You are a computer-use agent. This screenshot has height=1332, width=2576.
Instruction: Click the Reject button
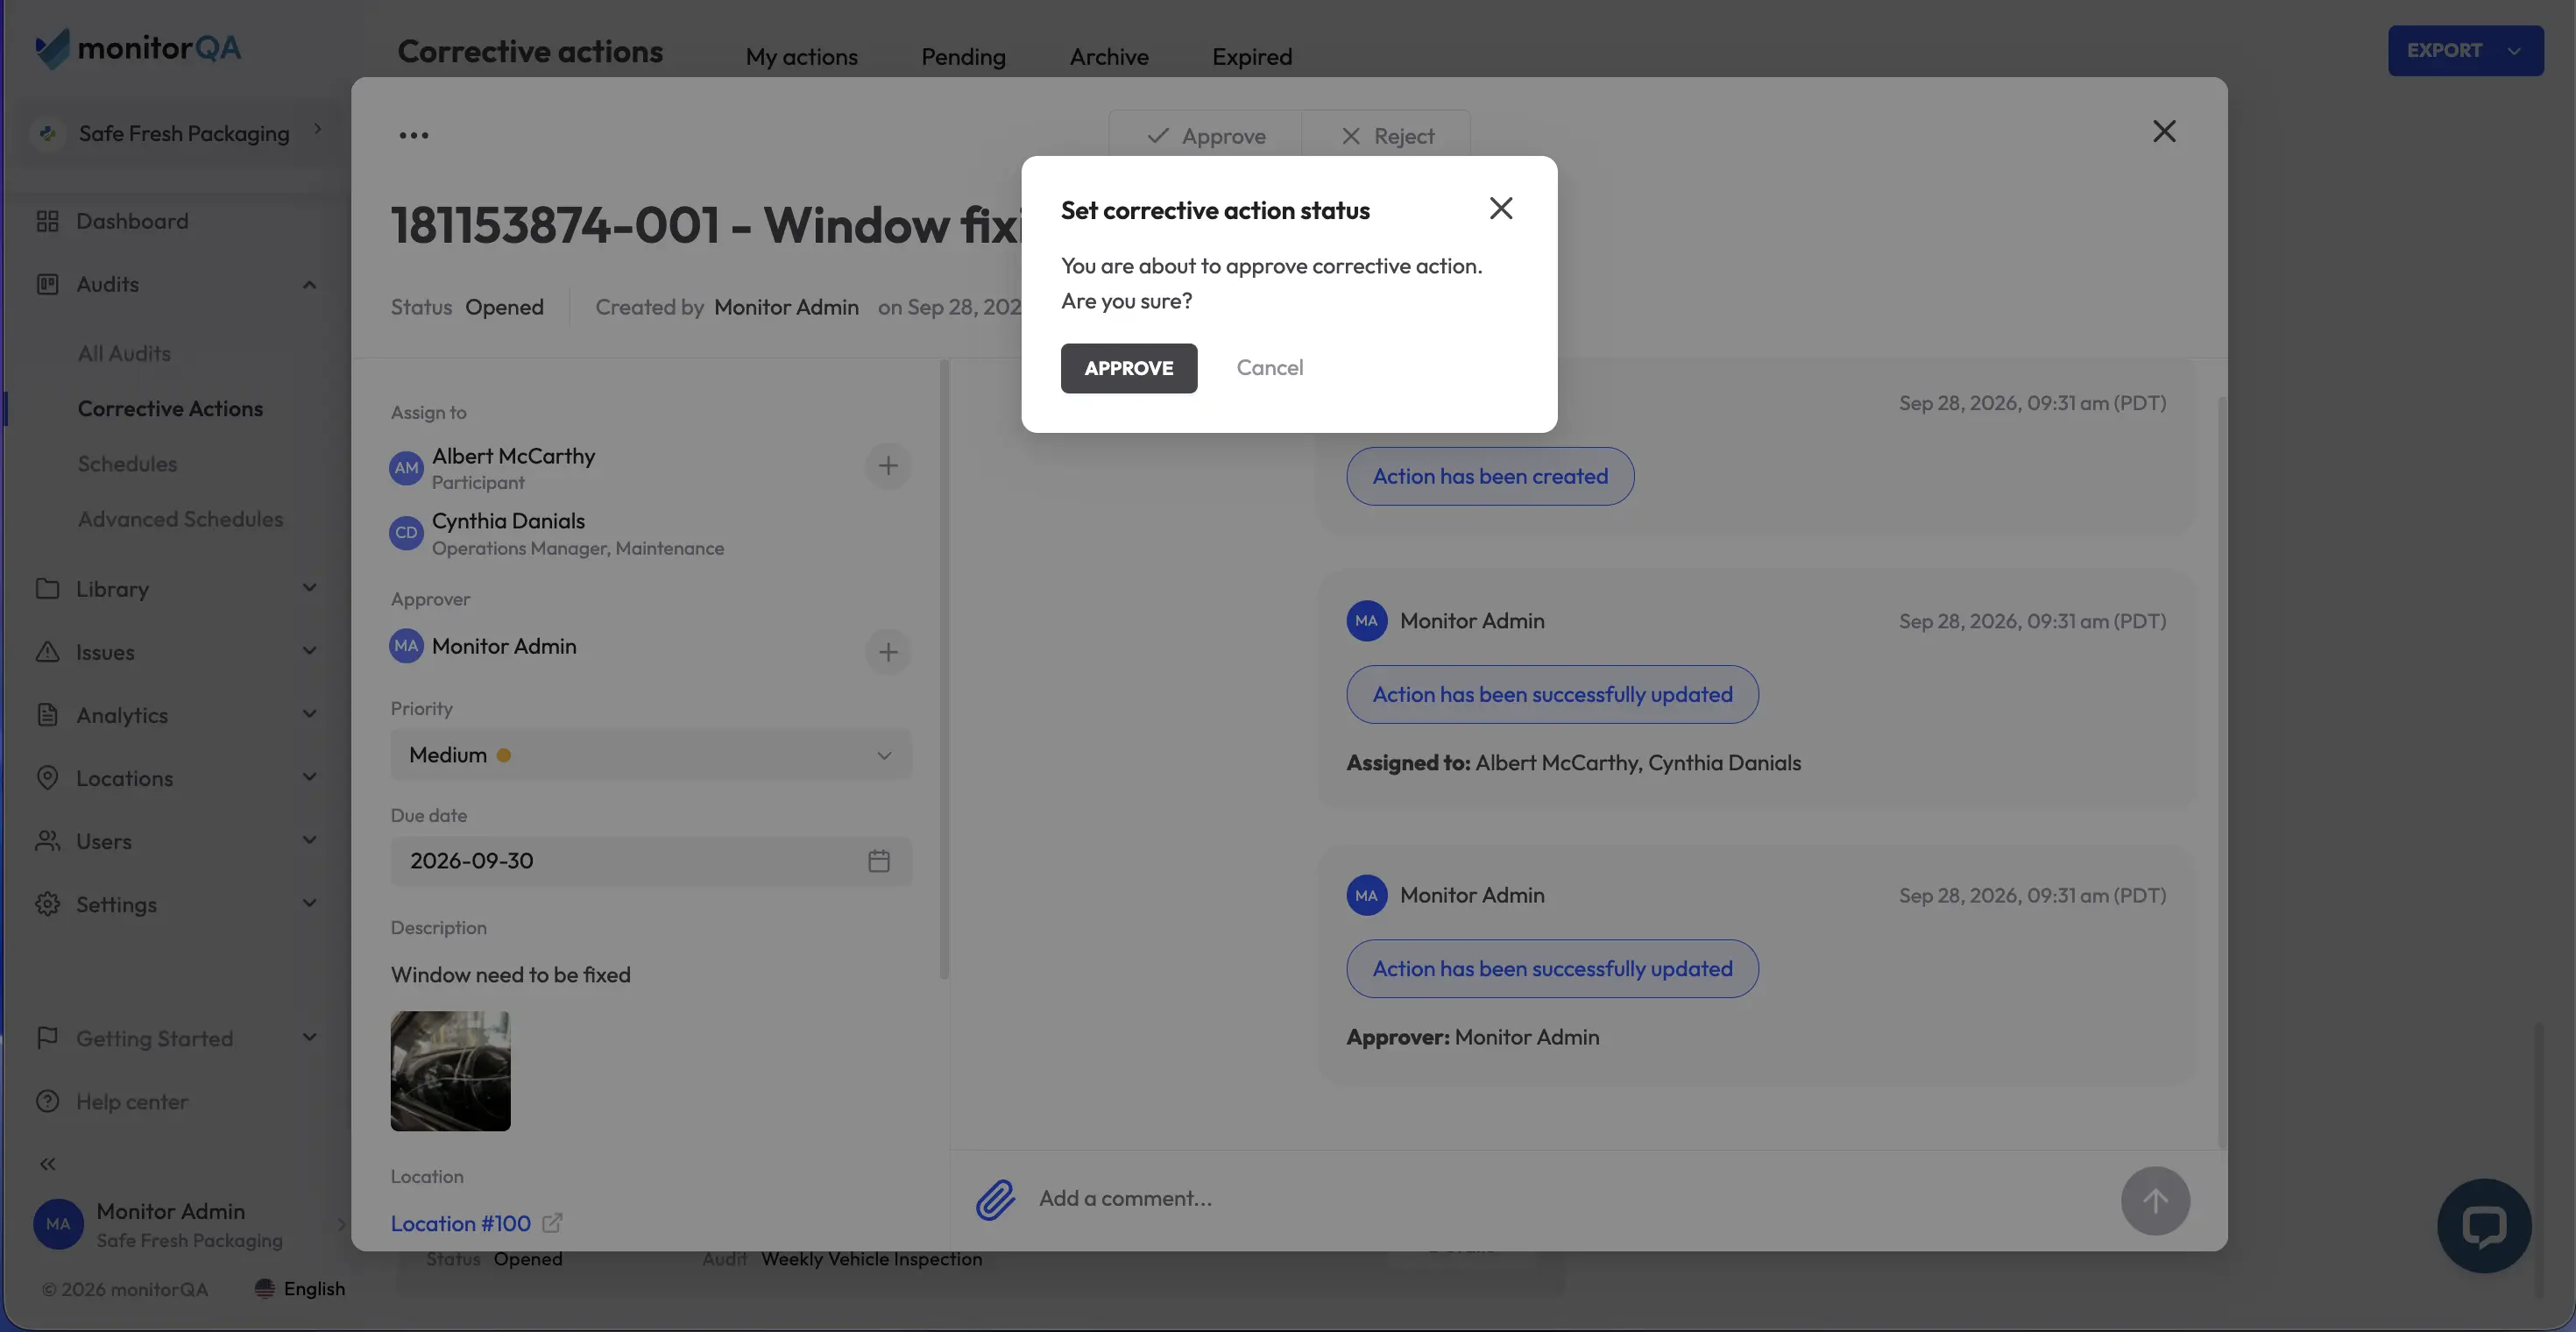1387,135
